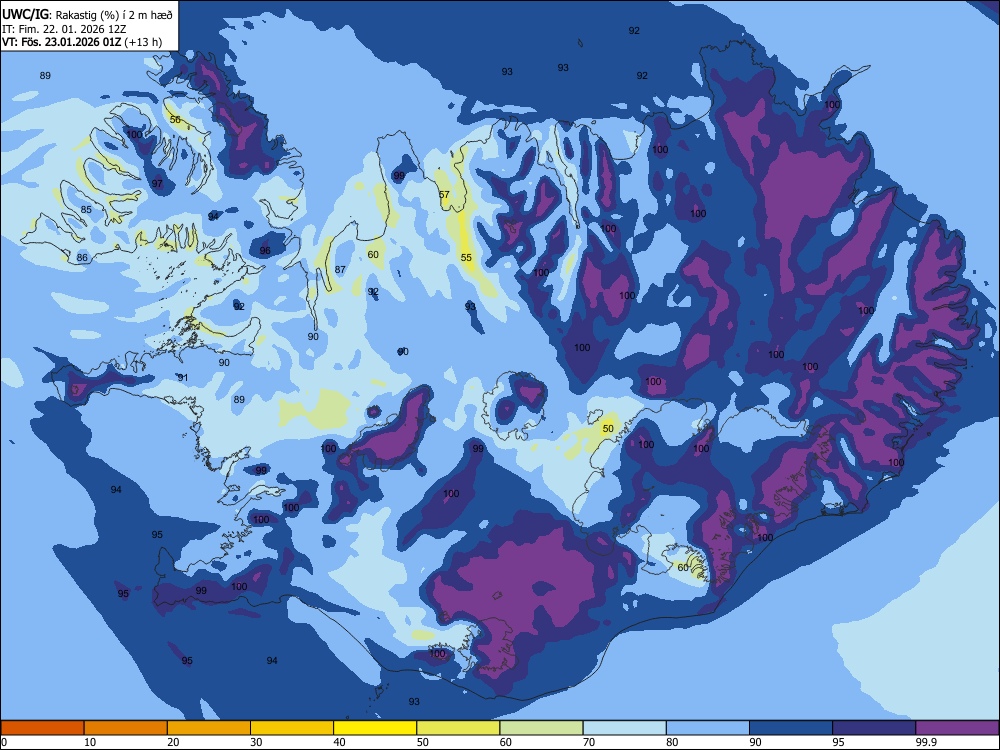The width and height of the screenshot is (1000, 750).
Task: Click the dark orange 0–10 legend swatch
Action: 43,728
